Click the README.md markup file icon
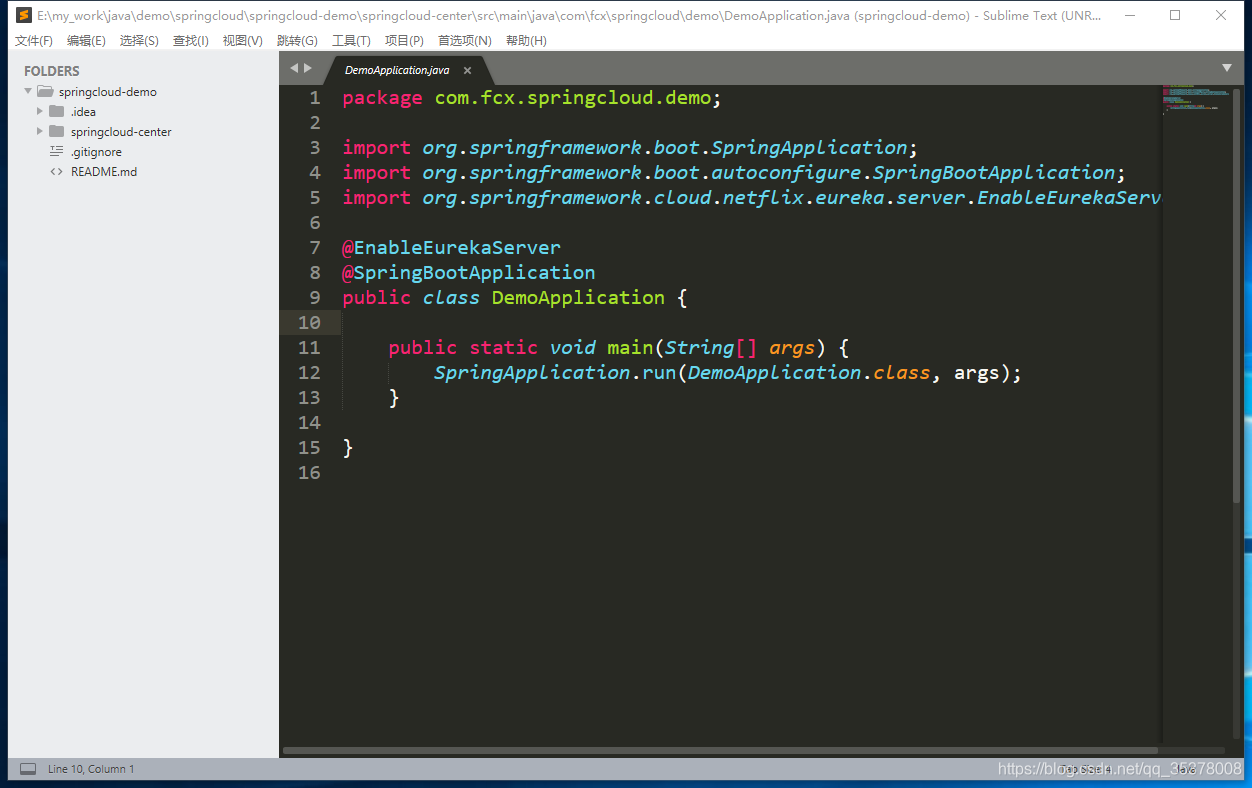The width and height of the screenshot is (1252, 788). tap(57, 171)
